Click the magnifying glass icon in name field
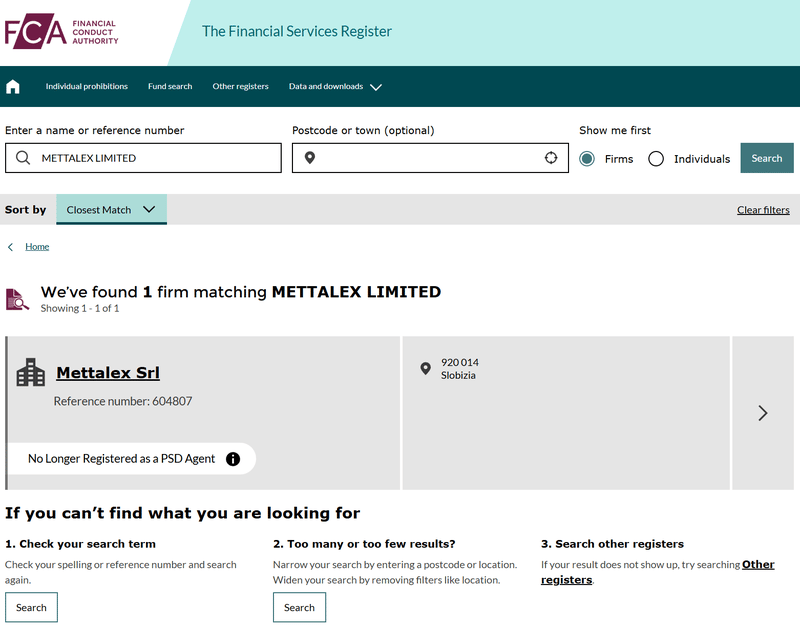This screenshot has height=627, width=800. pos(23,158)
